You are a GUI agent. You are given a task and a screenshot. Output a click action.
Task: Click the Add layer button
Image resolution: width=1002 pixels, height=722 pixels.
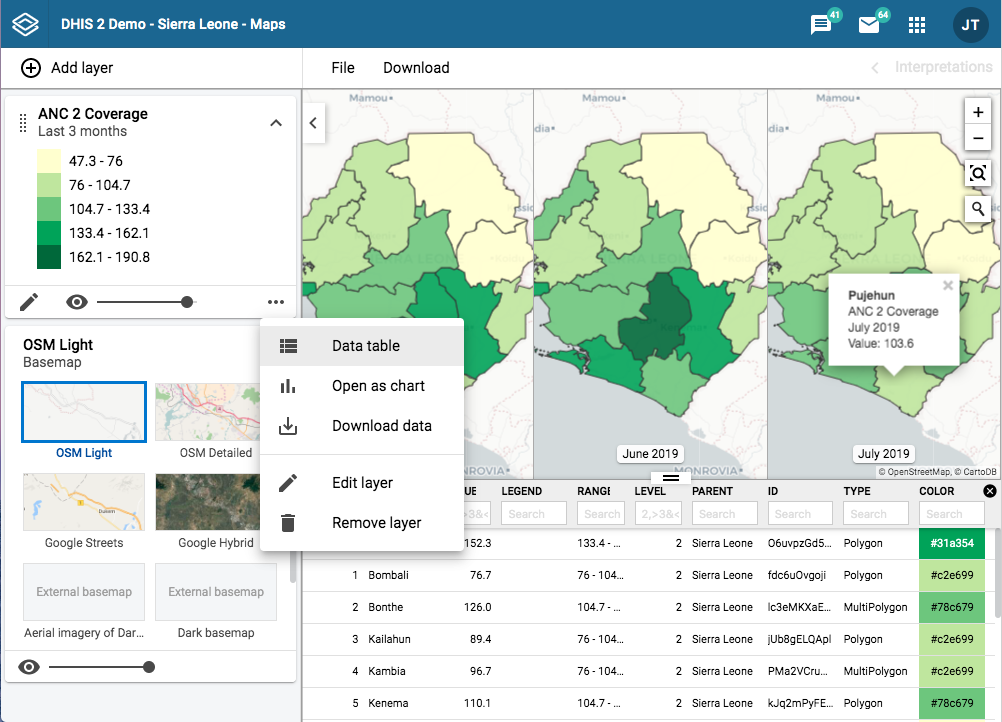67,68
